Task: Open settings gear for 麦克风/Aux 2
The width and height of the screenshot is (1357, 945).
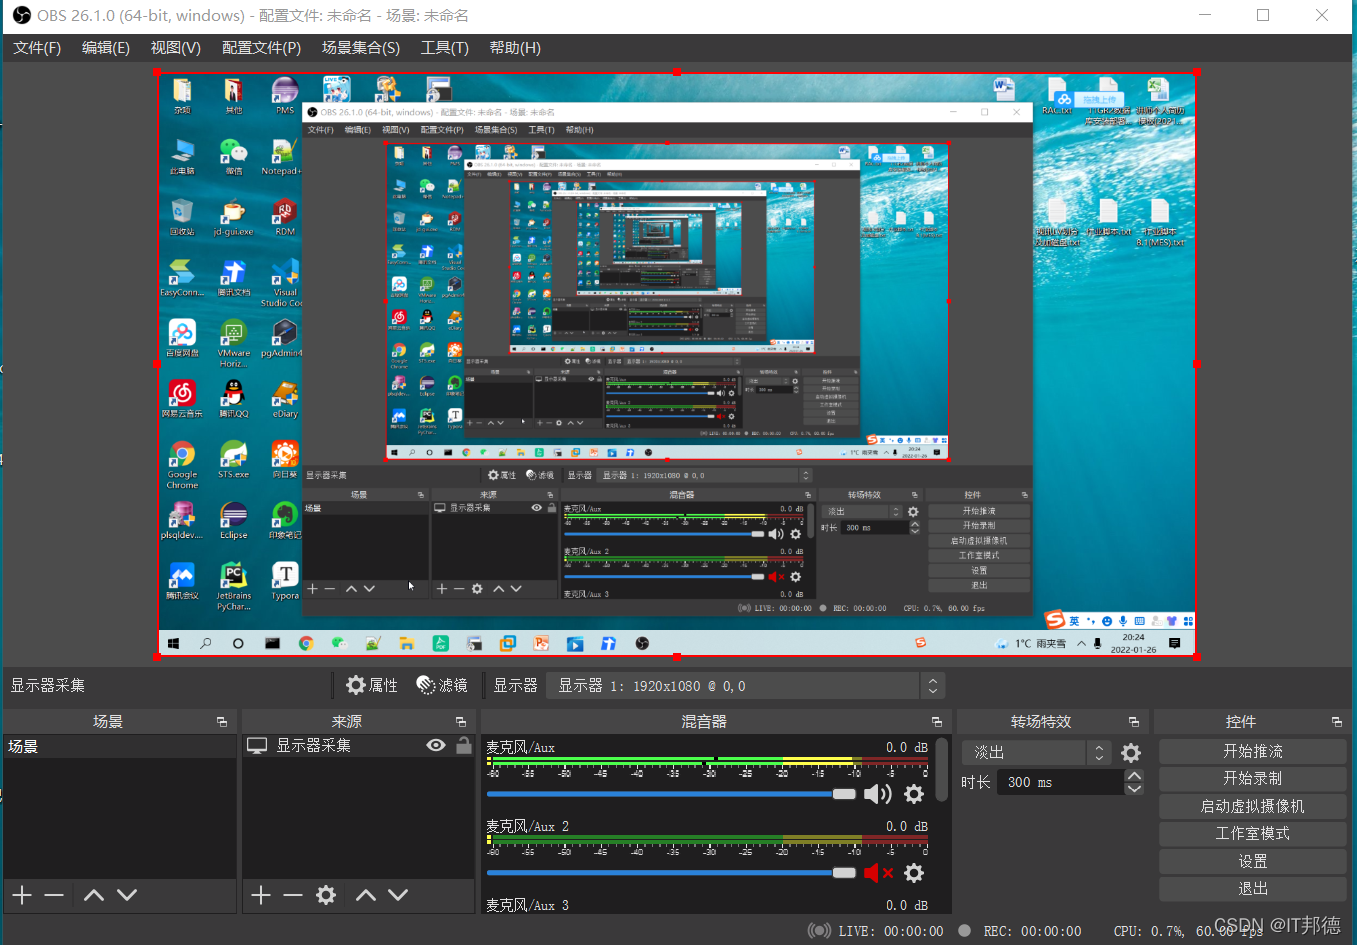Action: [914, 873]
